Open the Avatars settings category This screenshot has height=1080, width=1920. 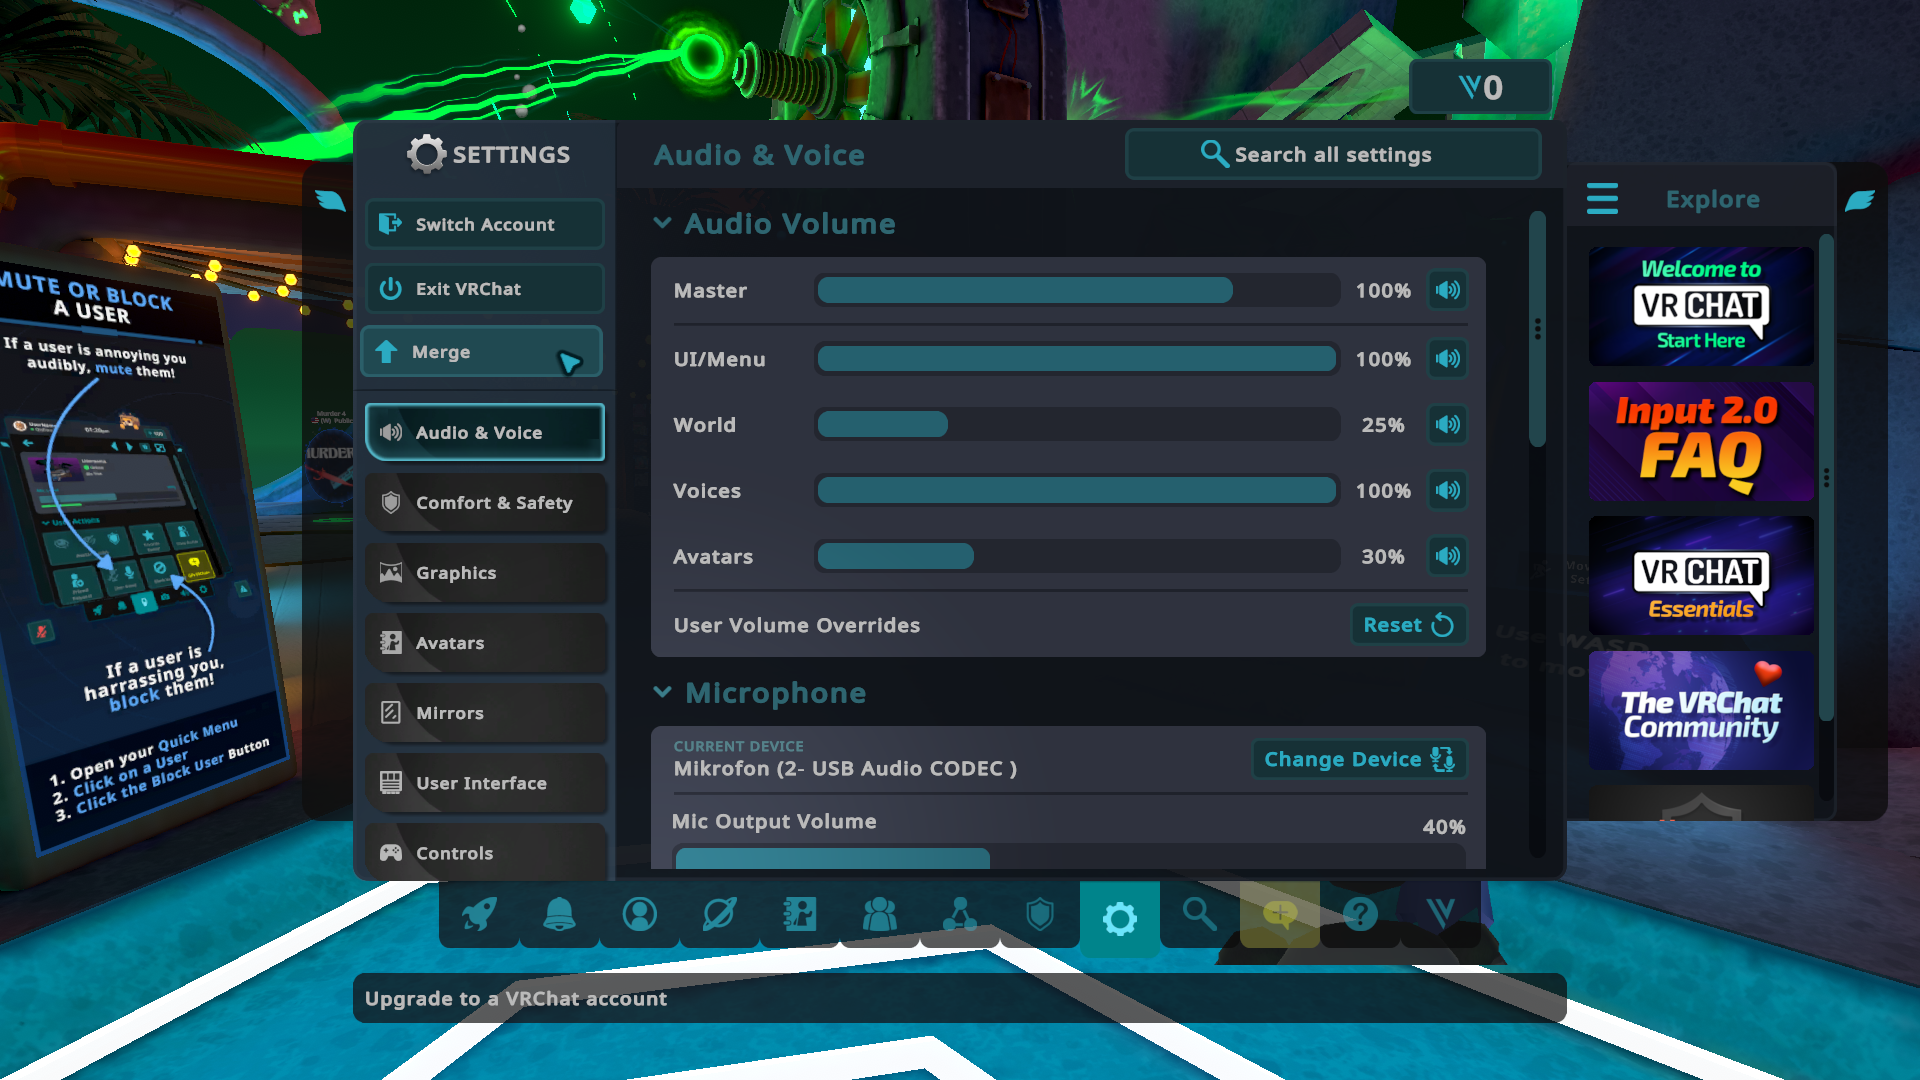click(x=486, y=643)
